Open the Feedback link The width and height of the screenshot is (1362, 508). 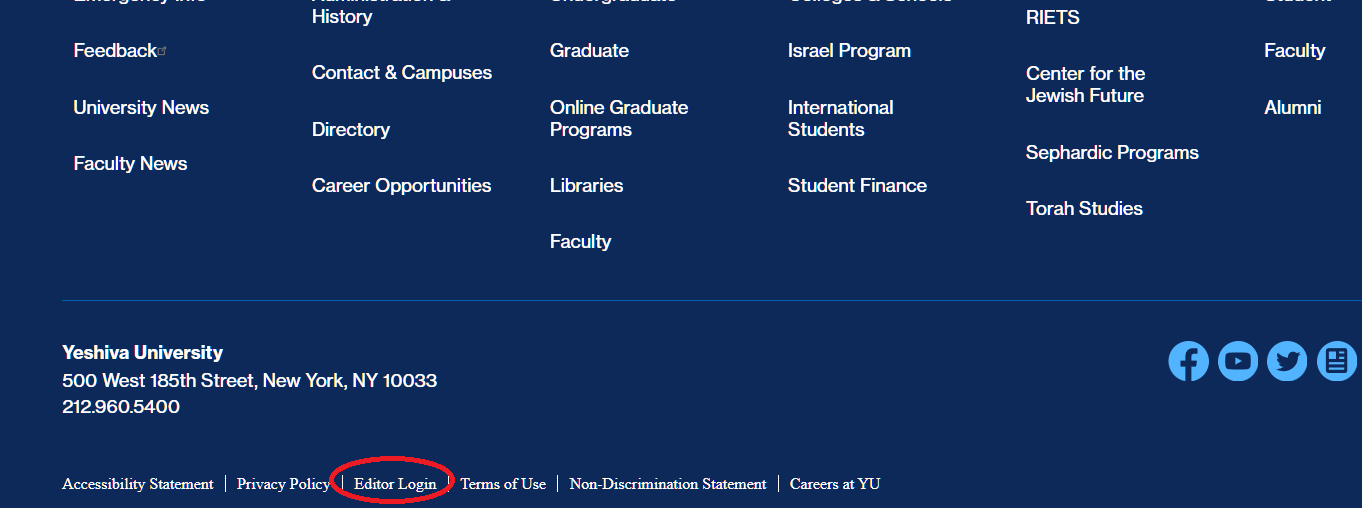[x=115, y=51]
